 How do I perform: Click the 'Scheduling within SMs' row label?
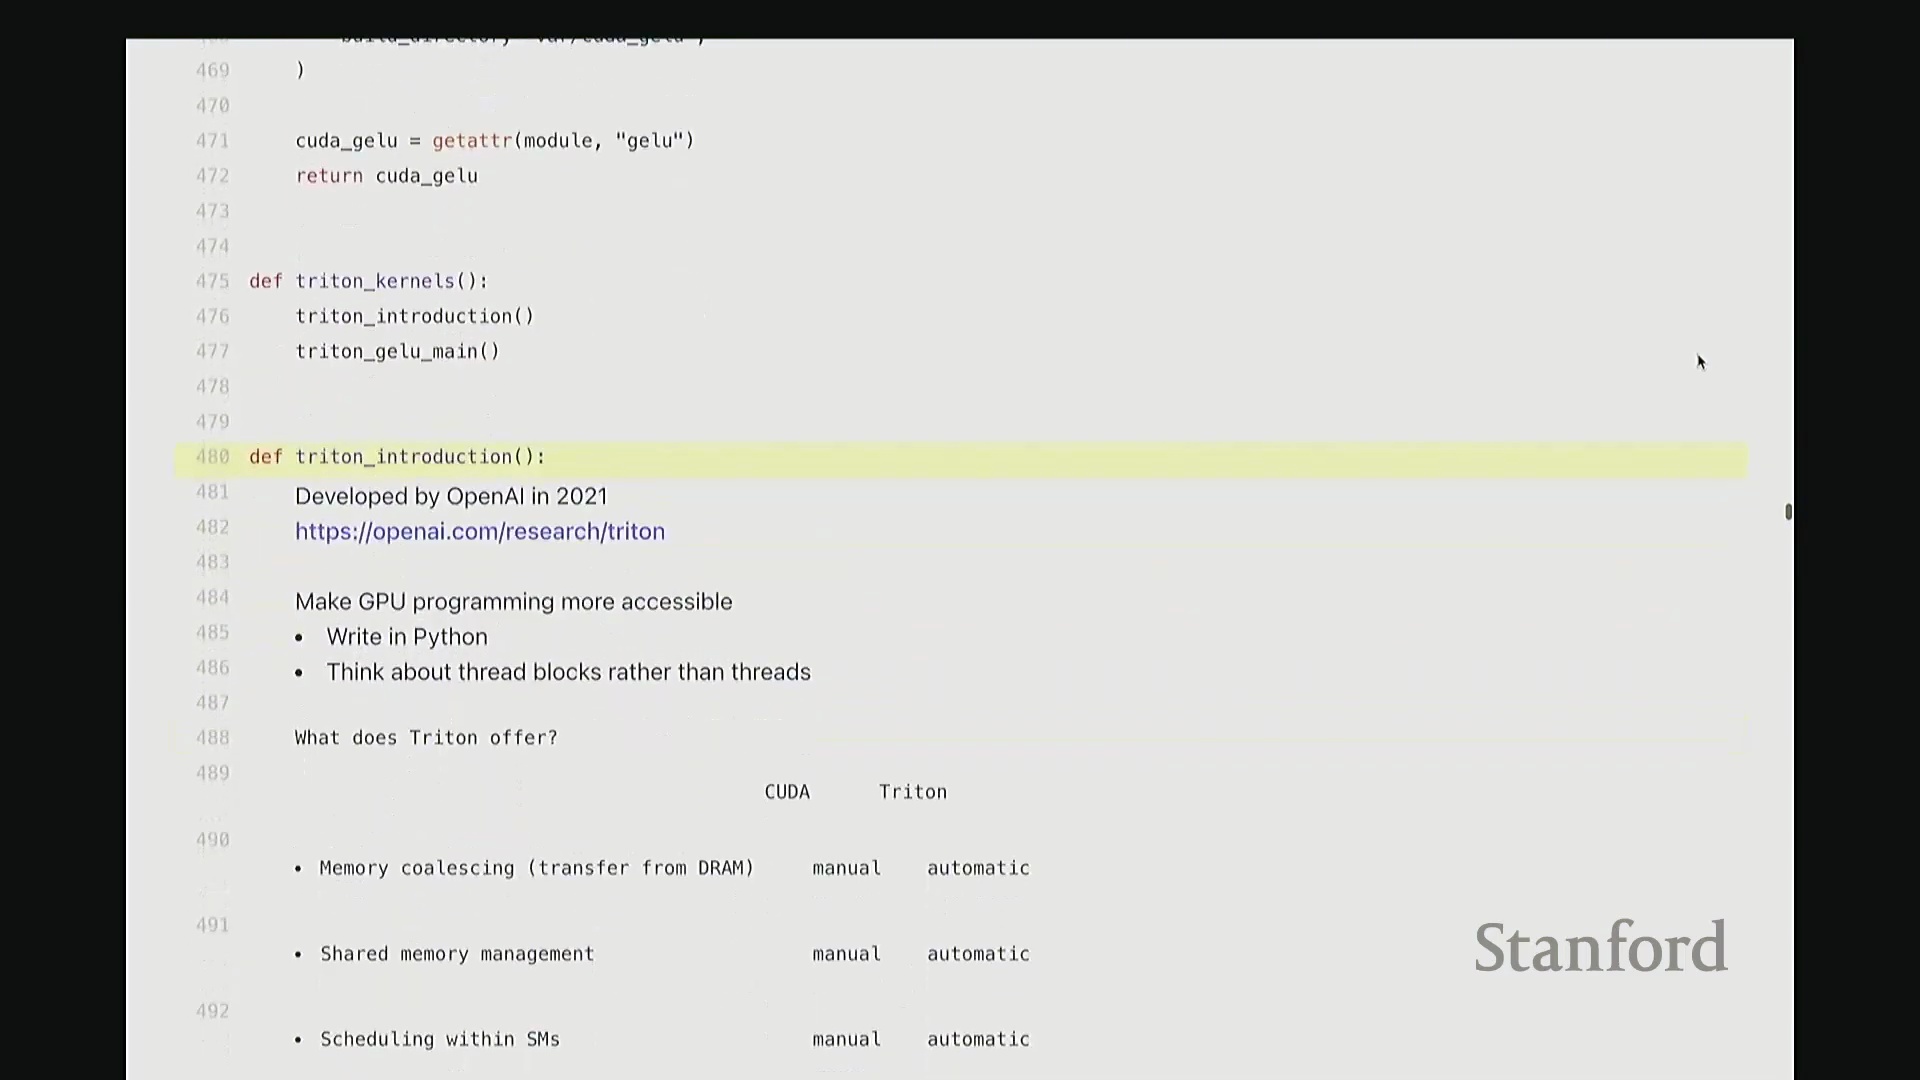pyautogui.click(x=440, y=1040)
